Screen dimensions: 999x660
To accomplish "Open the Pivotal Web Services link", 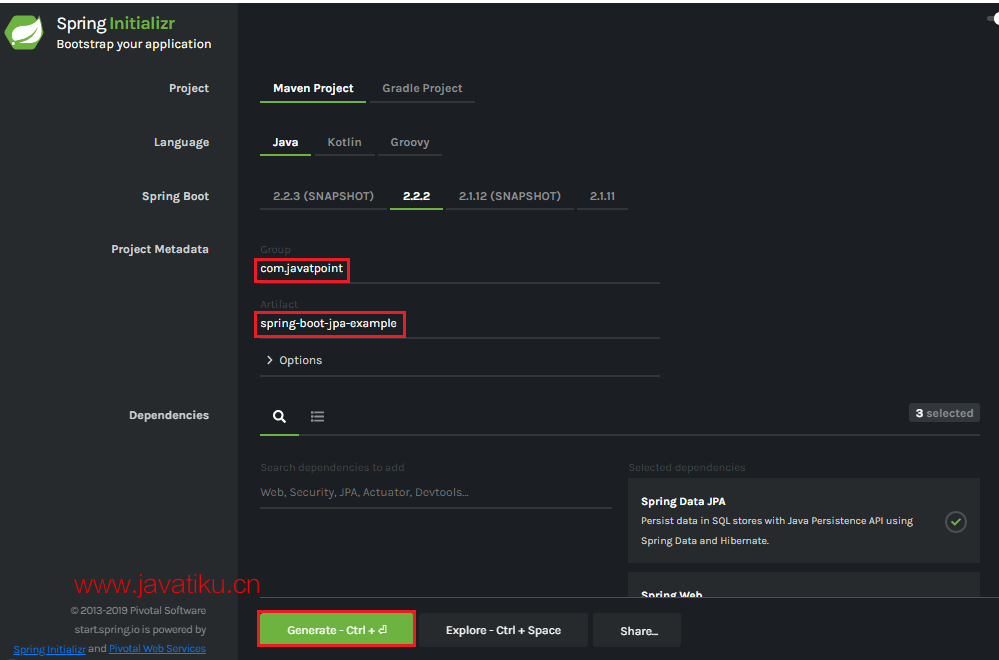I will 157,649.
